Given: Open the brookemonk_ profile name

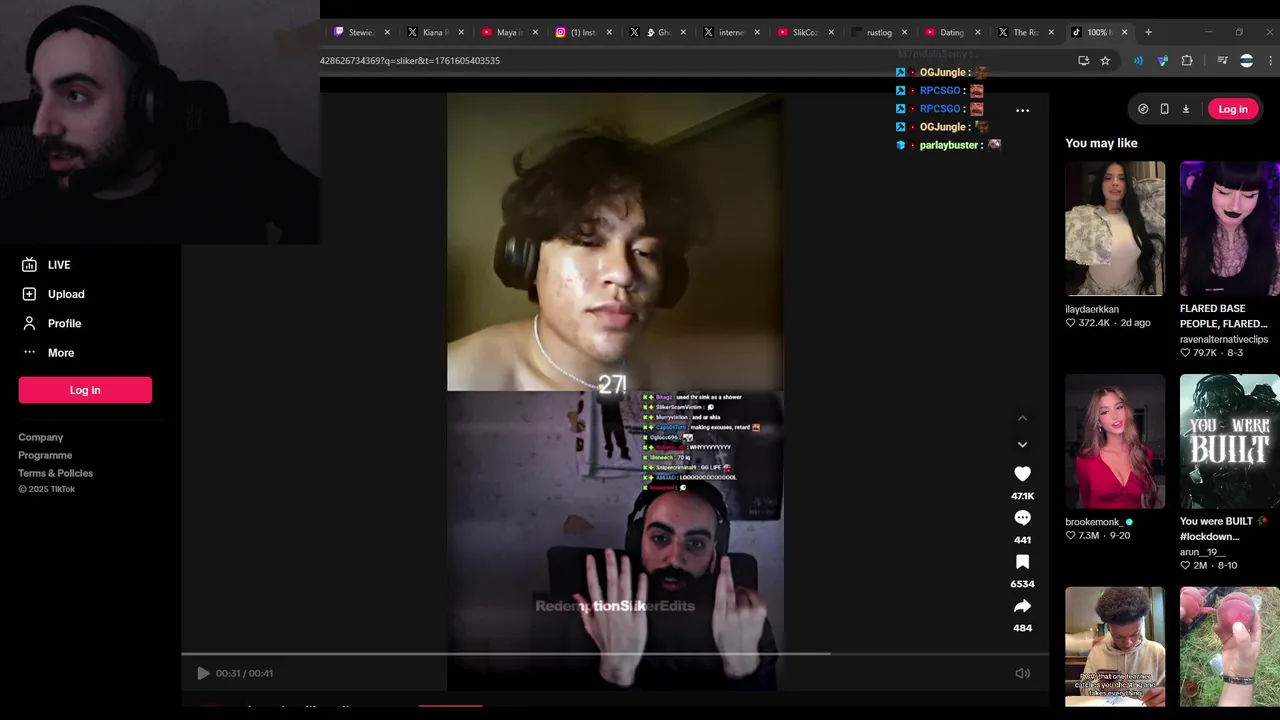Looking at the screenshot, I should (1093, 522).
